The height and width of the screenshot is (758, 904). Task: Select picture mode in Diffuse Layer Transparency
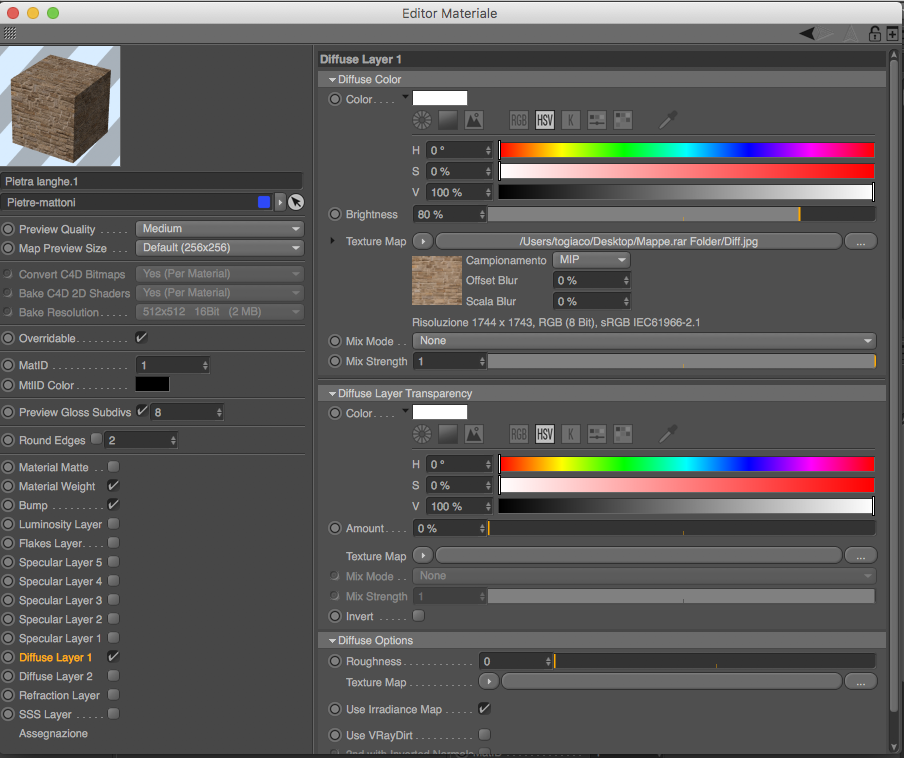(x=474, y=434)
